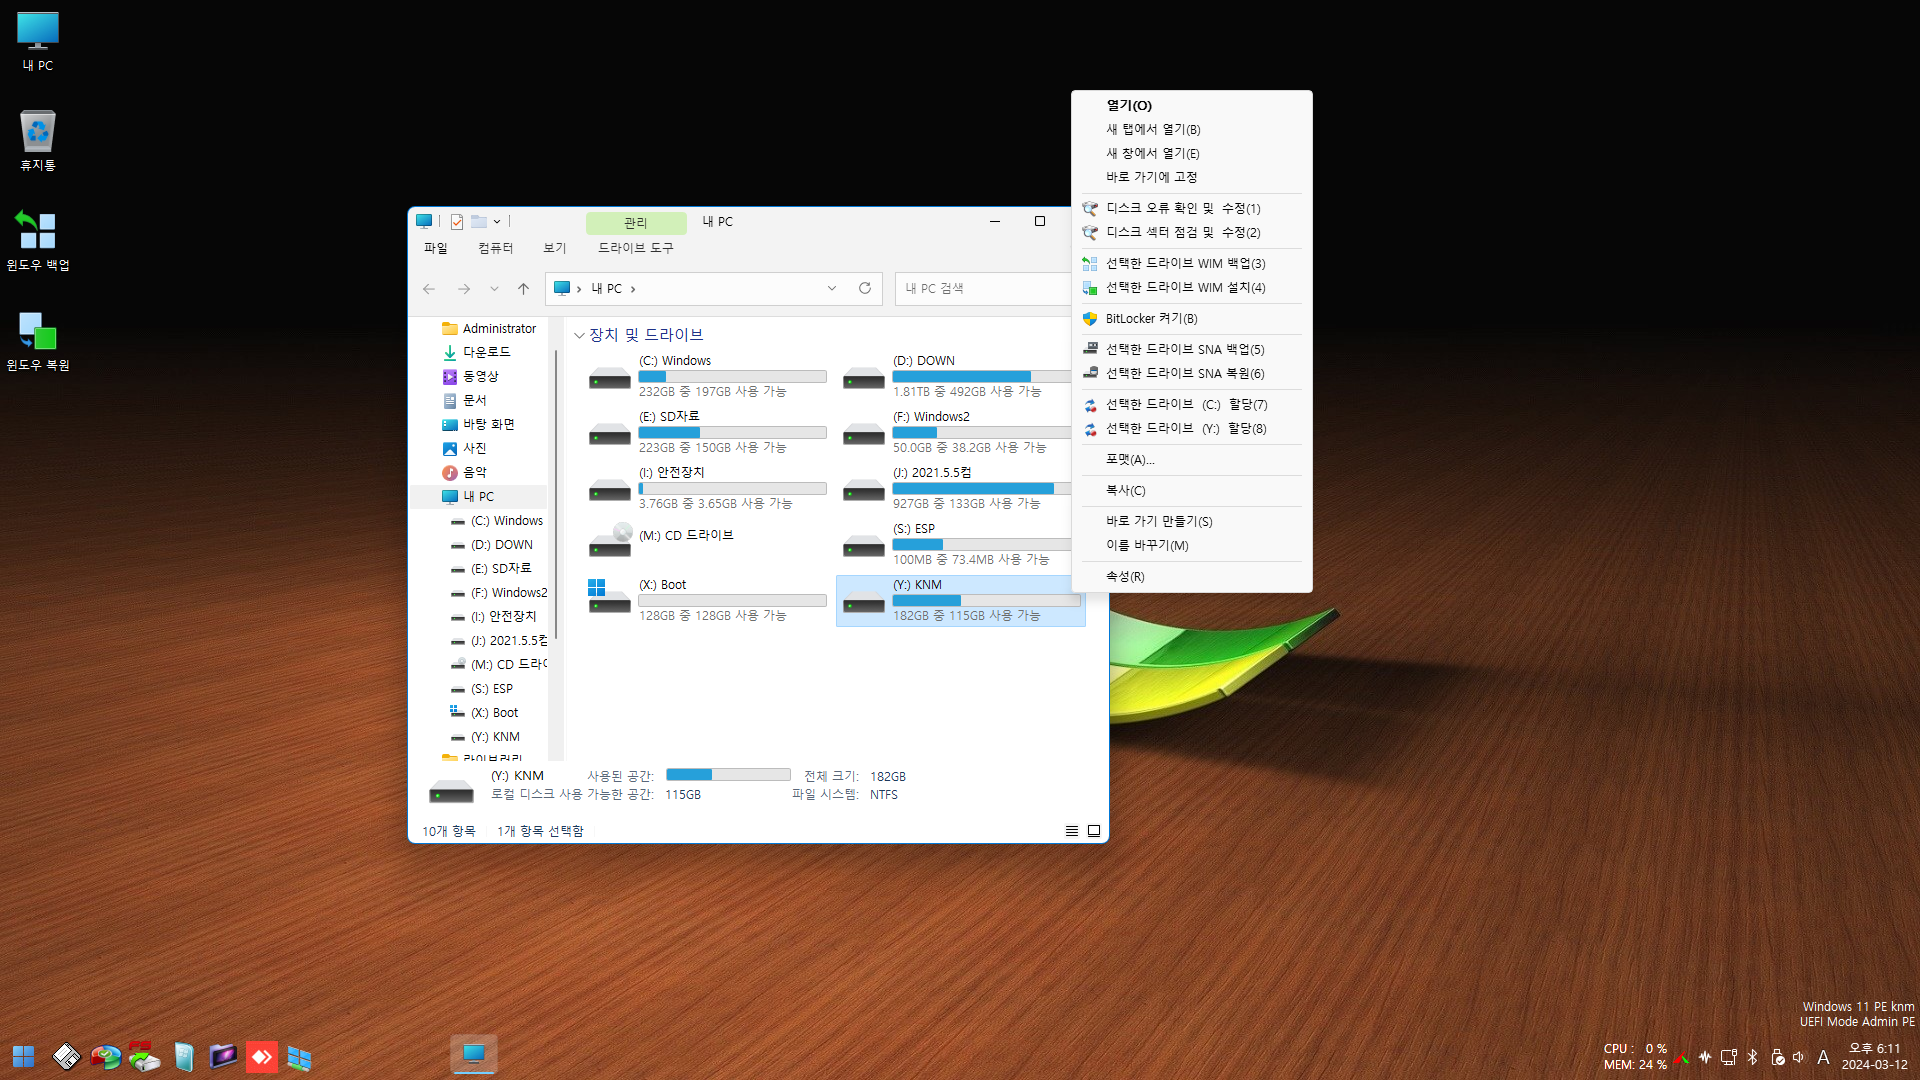Click the 내 PC 검색 search field
The height and width of the screenshot is (1080, 1920).
(x=985, y=288)
